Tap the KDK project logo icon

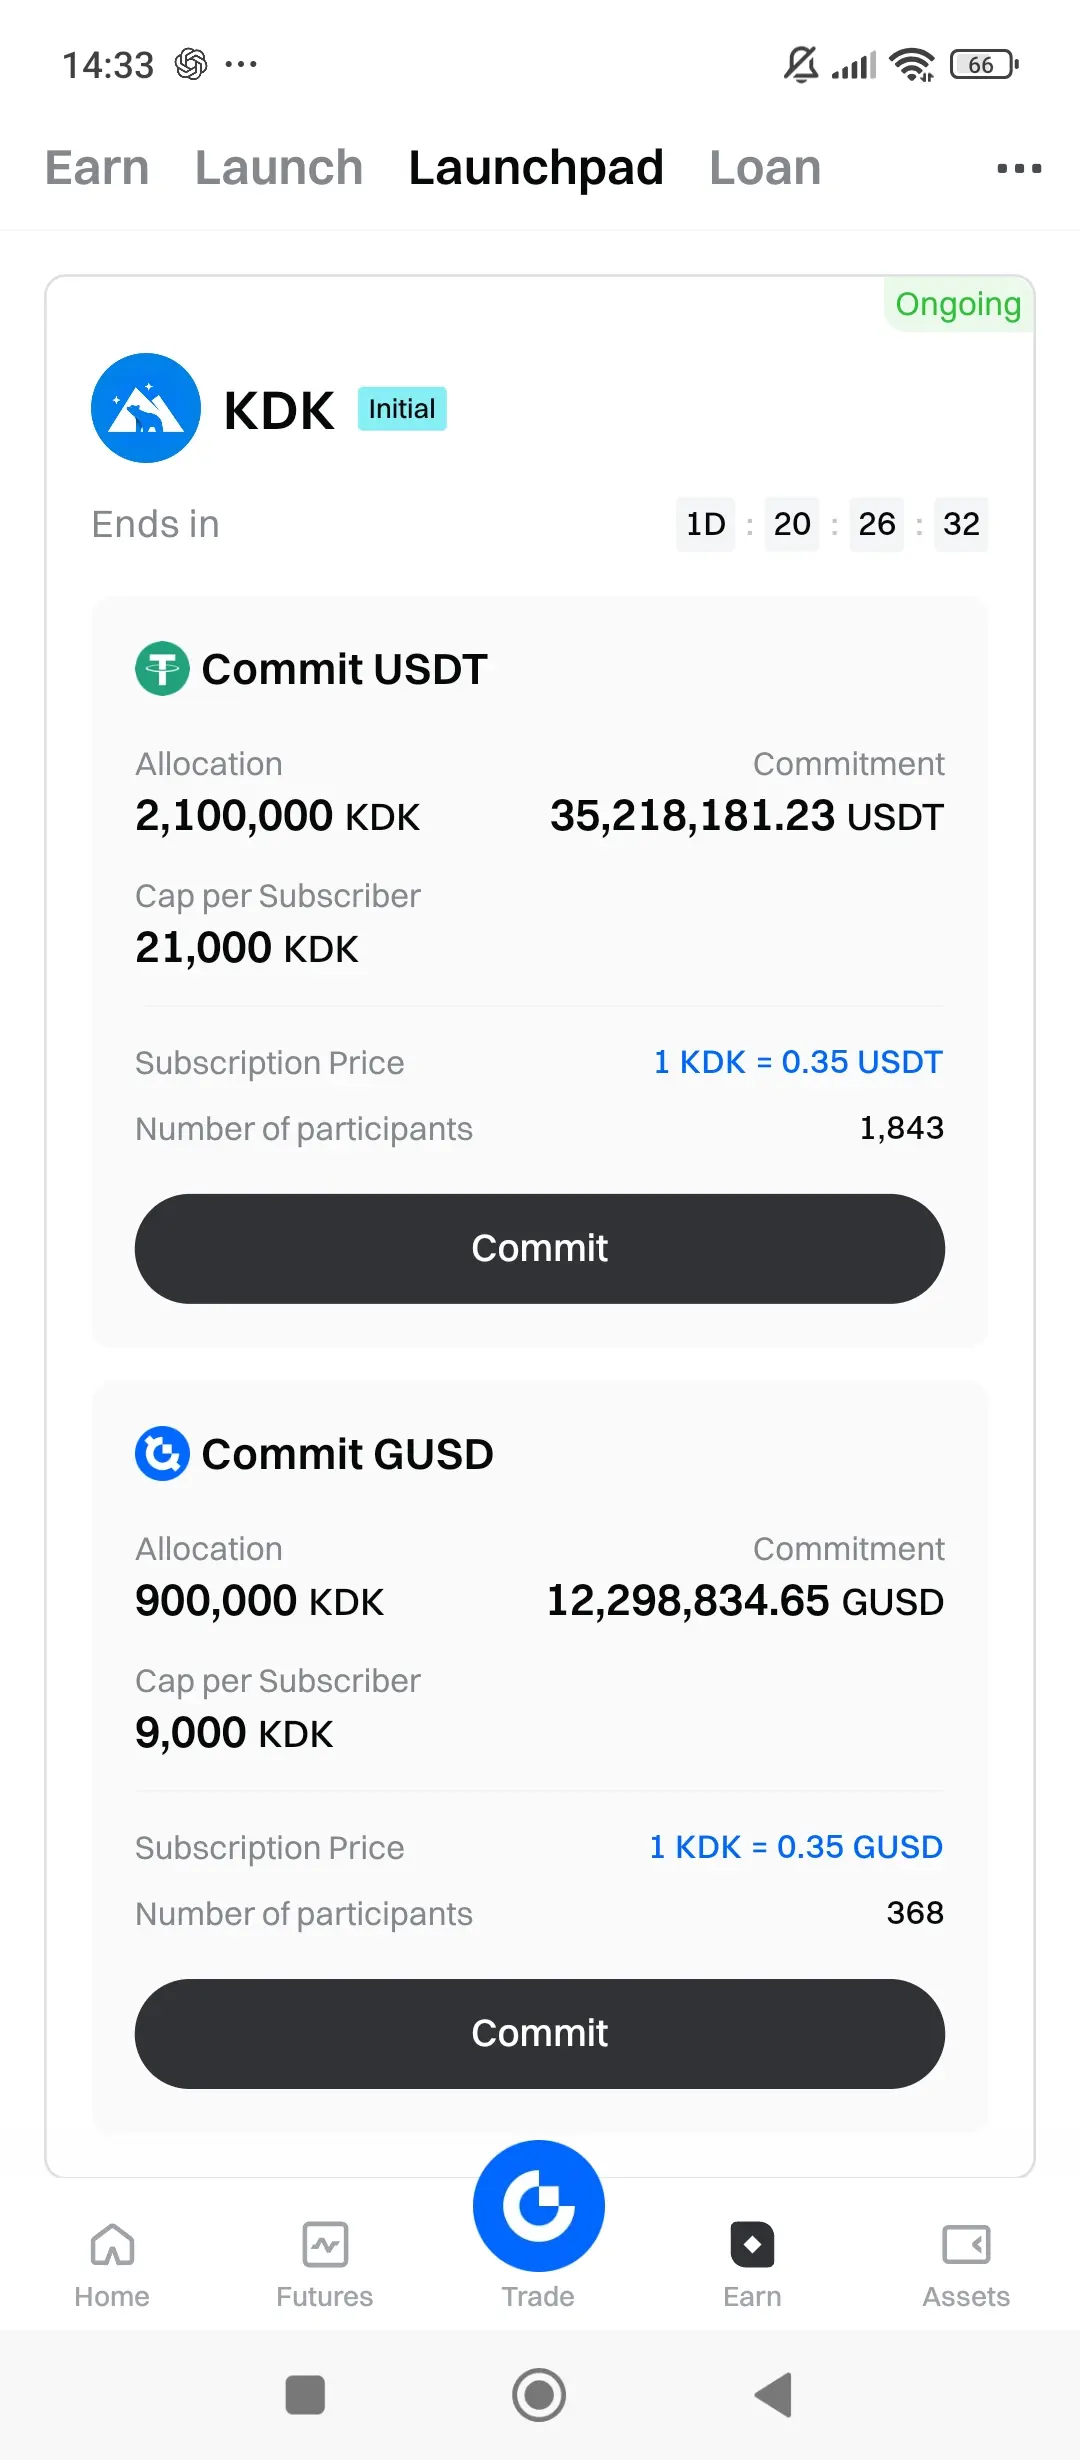(x=146, y=408)
